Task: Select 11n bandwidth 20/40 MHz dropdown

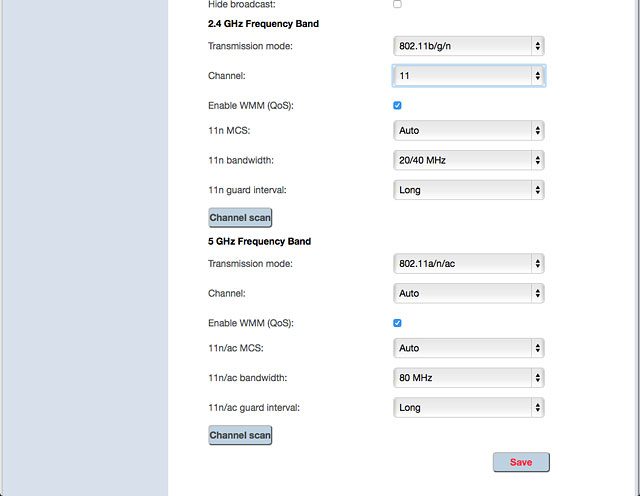Action: (469, 160)
